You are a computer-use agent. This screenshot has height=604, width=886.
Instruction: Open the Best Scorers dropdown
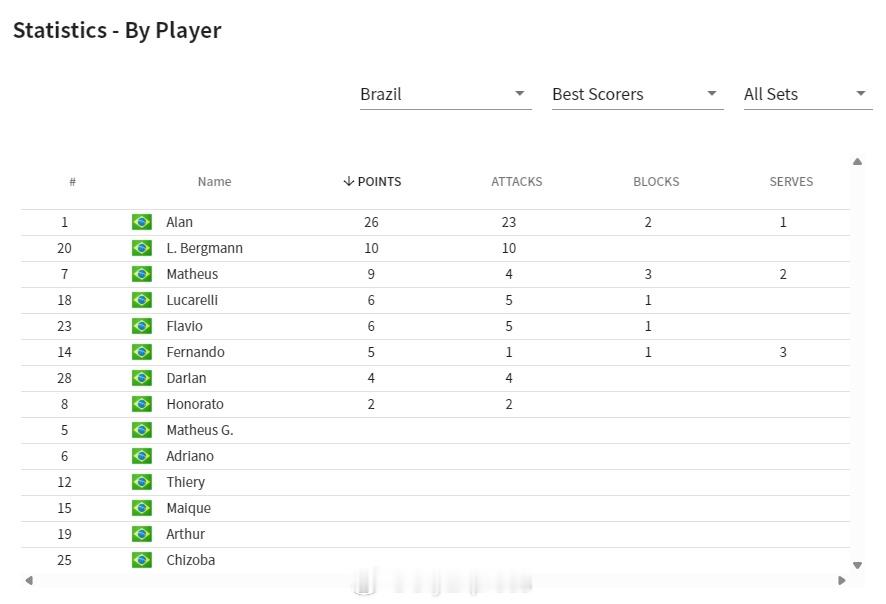pyautogui.click(x=637, y=94)
